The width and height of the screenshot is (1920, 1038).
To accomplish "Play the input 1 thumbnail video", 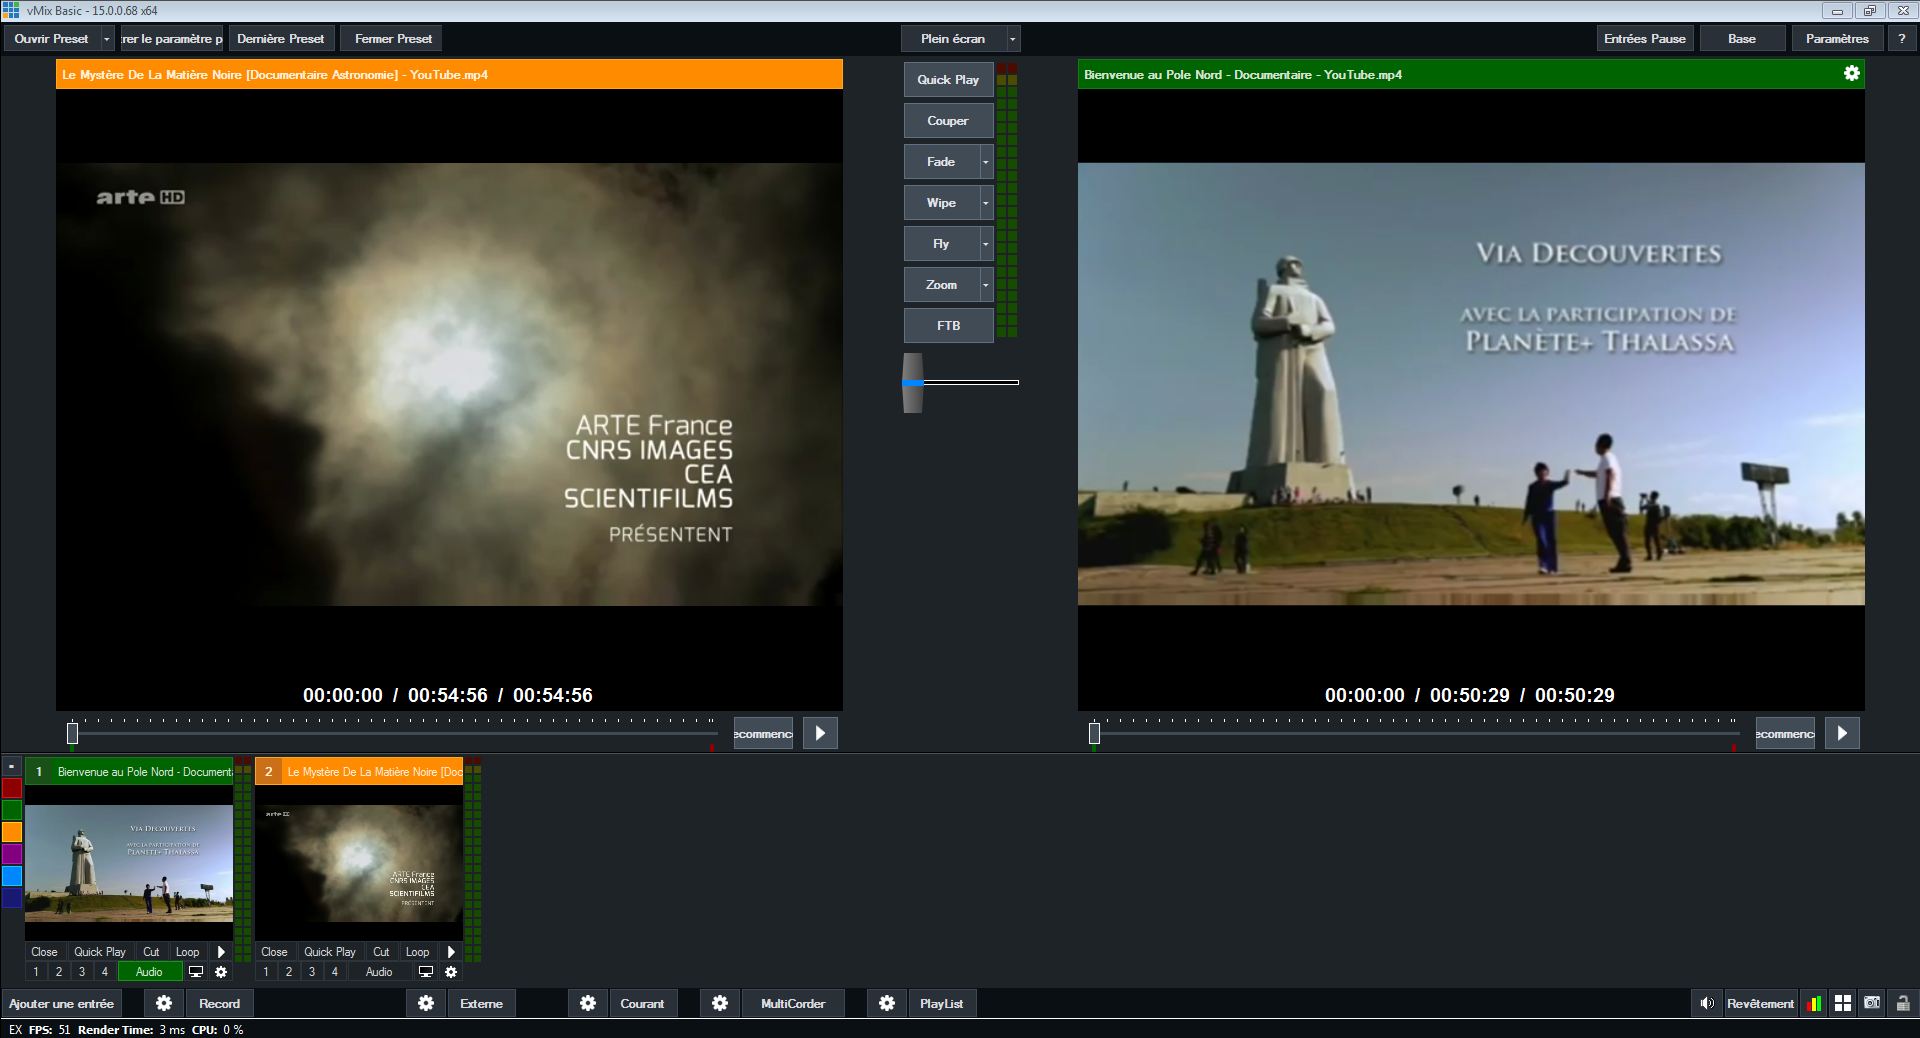I will pos(221,952).
